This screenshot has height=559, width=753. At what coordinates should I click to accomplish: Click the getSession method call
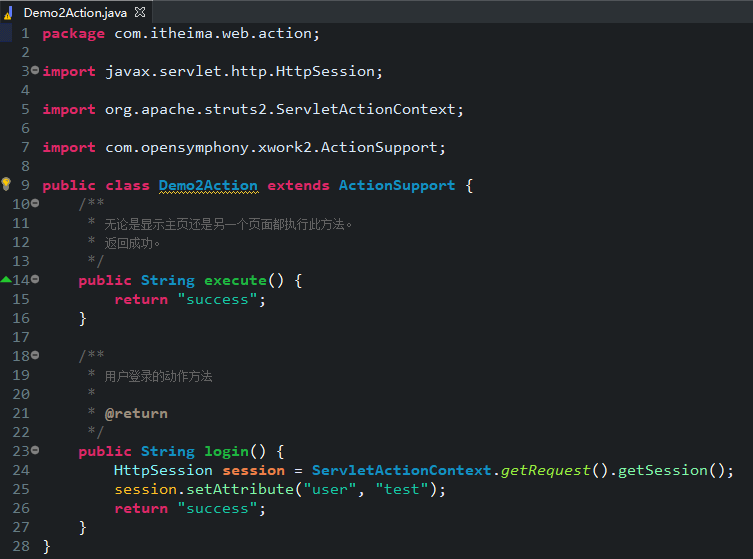click(x=663, y=471)
